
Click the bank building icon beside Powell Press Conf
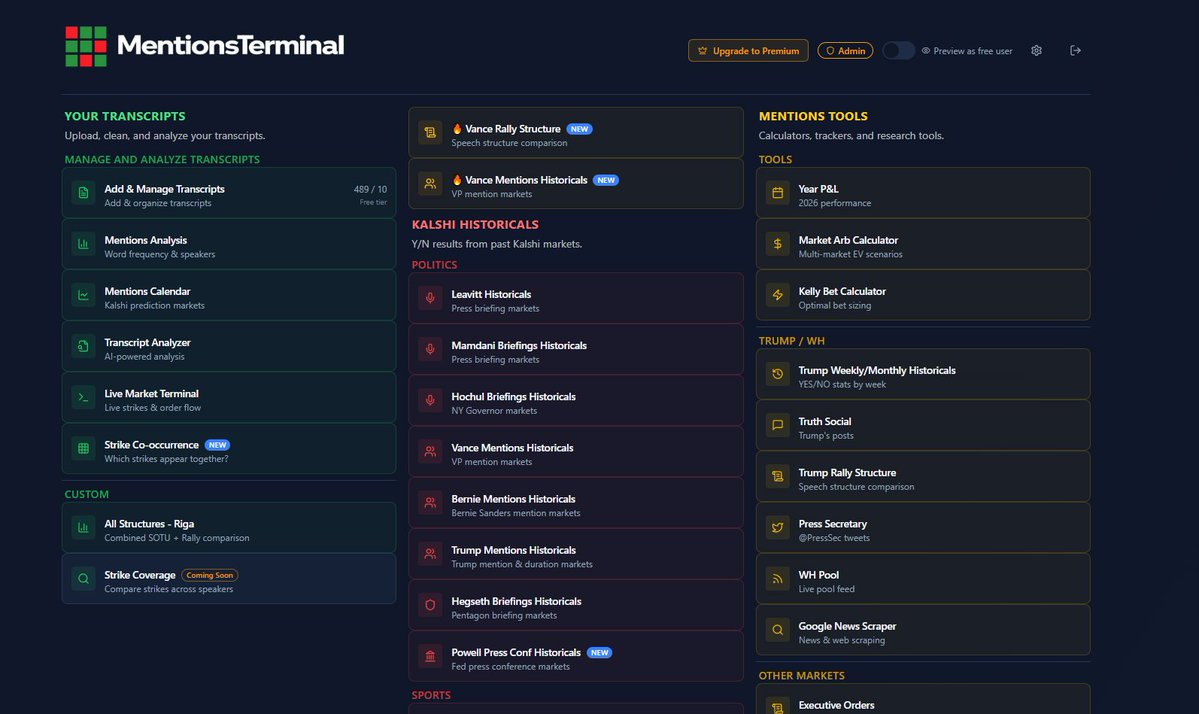coord(431,656)
